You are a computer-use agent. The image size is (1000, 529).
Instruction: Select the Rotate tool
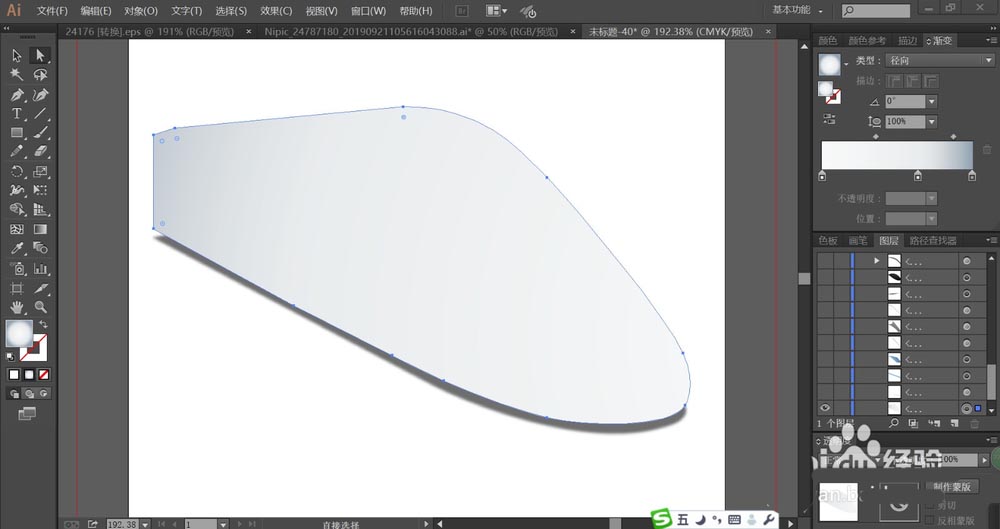click(x=17, y=172)
